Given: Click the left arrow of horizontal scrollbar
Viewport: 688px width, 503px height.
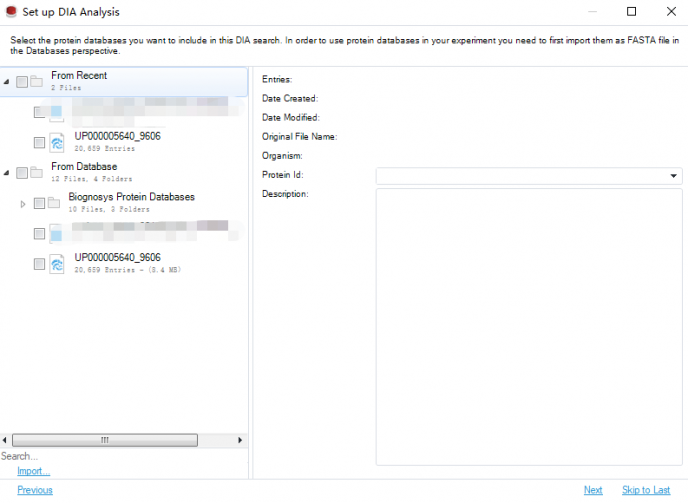Looking at the screenshot, I should click(6, 440).
